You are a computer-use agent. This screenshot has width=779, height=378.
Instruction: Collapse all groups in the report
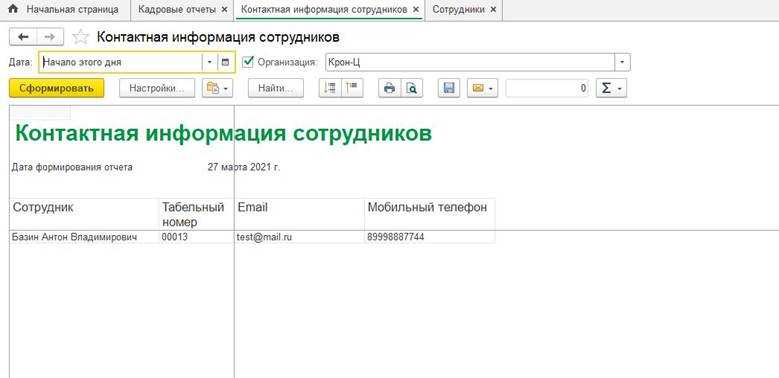352,88
